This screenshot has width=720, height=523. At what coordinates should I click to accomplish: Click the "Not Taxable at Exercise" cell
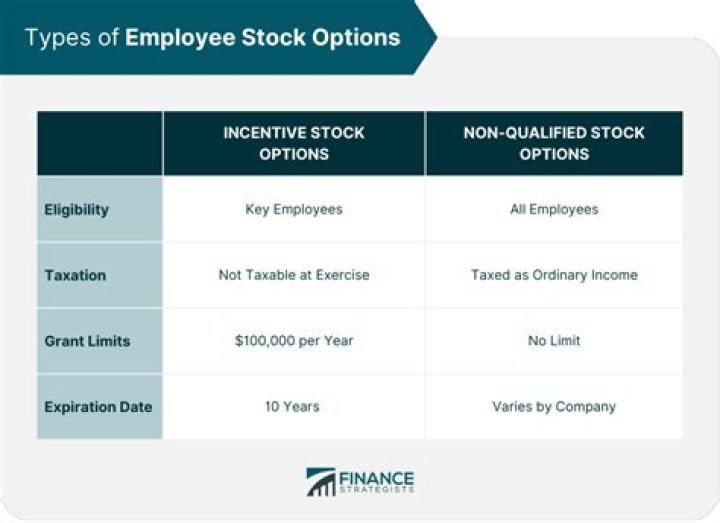(x=293, y=275)
